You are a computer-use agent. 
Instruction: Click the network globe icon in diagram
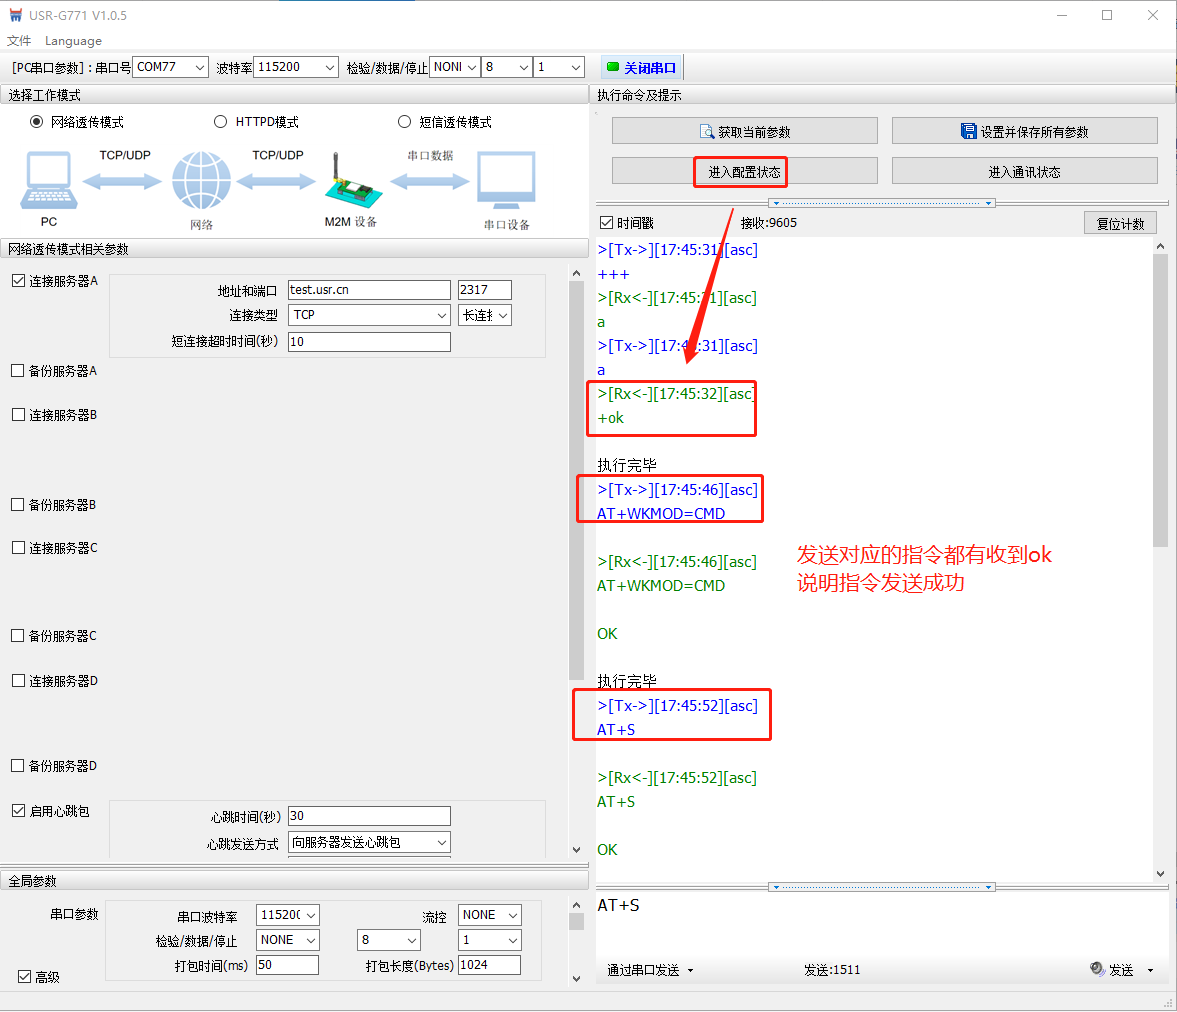pos(201,181)
